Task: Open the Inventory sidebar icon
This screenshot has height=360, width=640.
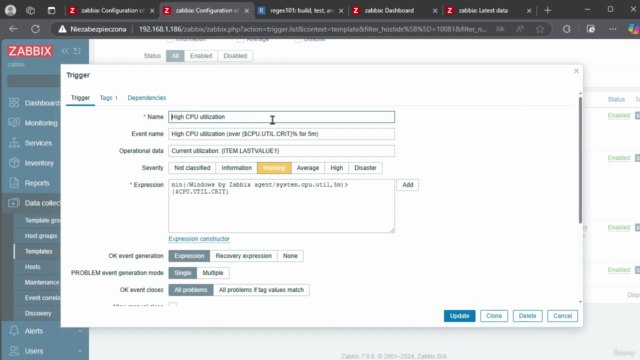Action: (x=14, y=163)
